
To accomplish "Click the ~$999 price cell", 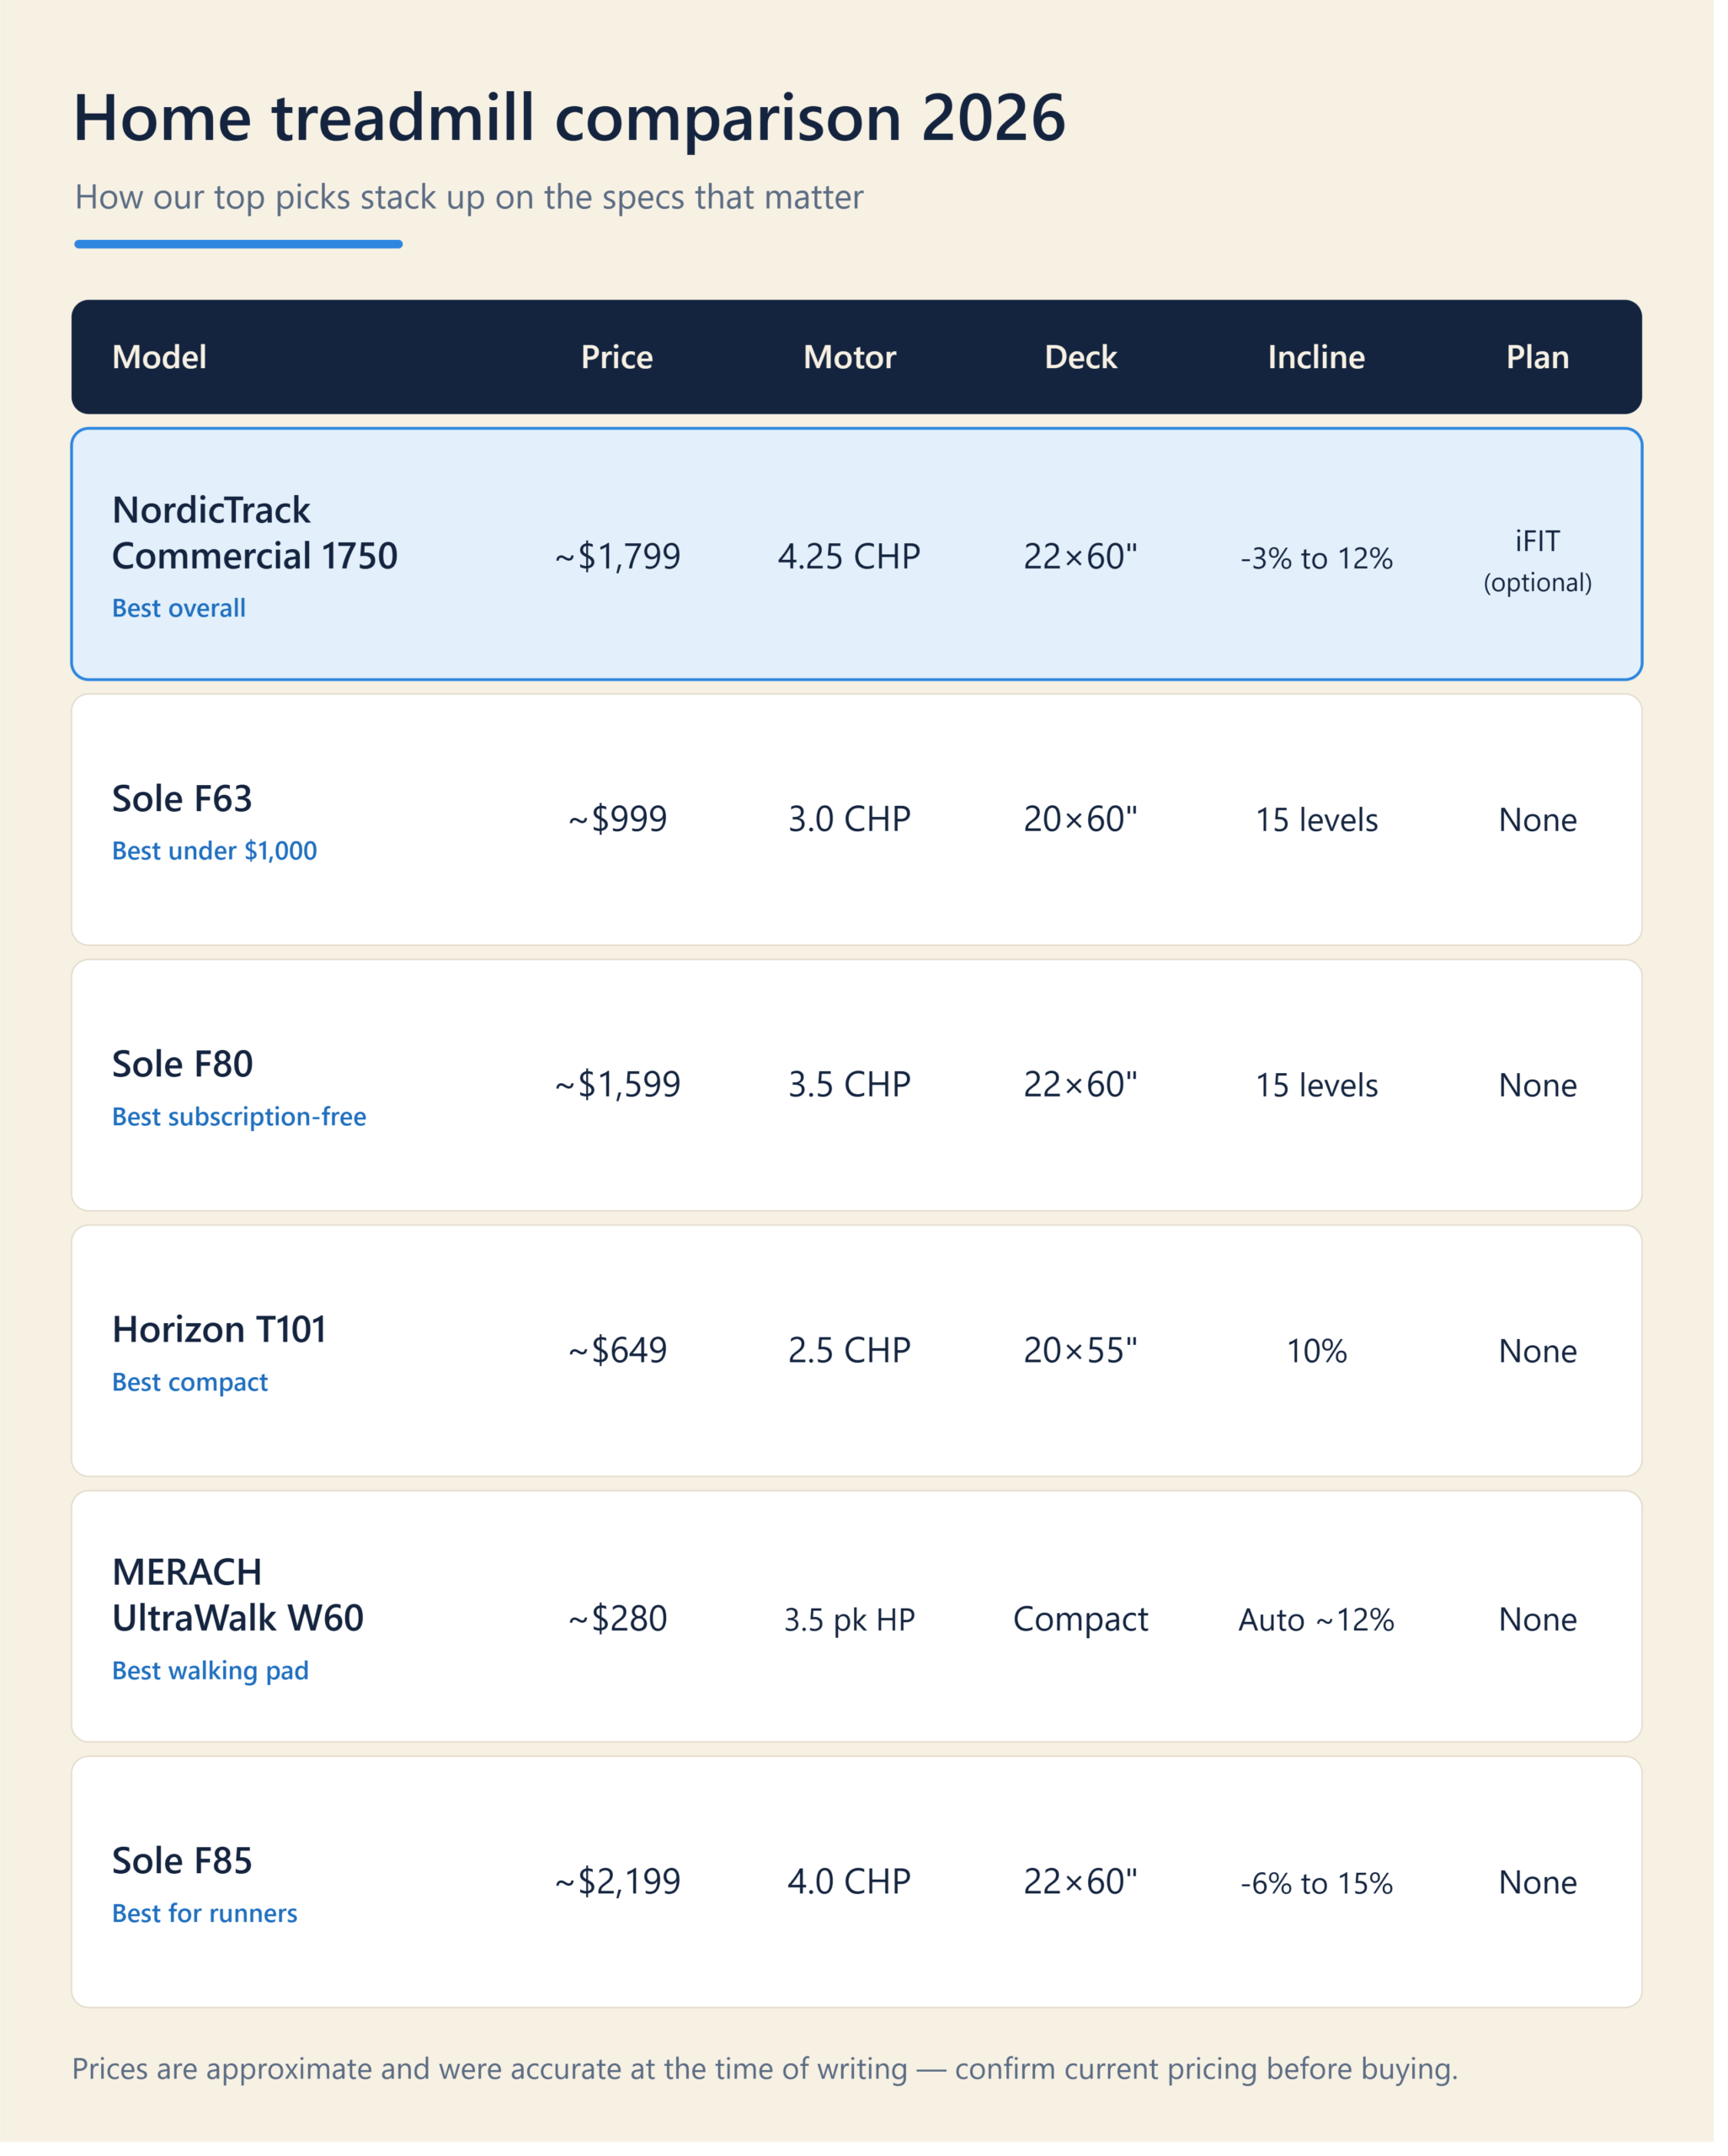I will [x=622, y=825].
